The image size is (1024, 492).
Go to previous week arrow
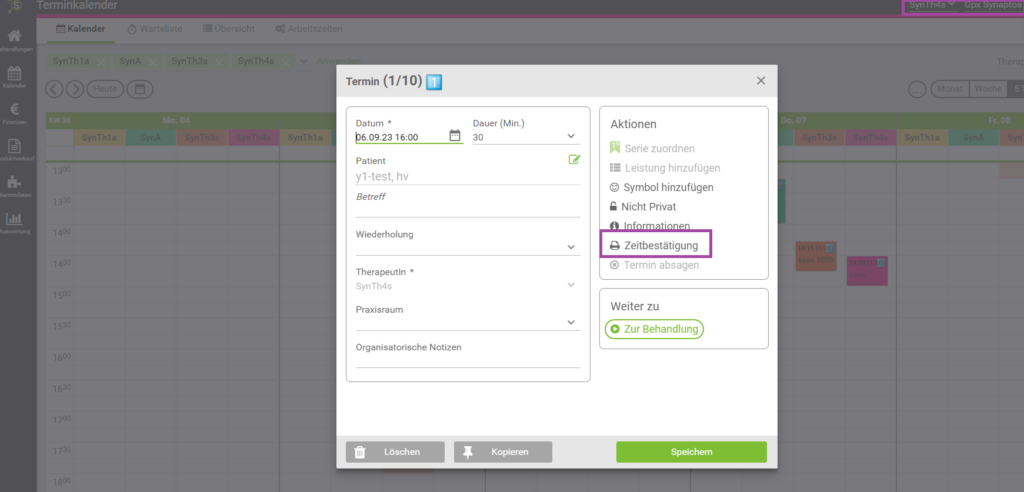point(54,88)
